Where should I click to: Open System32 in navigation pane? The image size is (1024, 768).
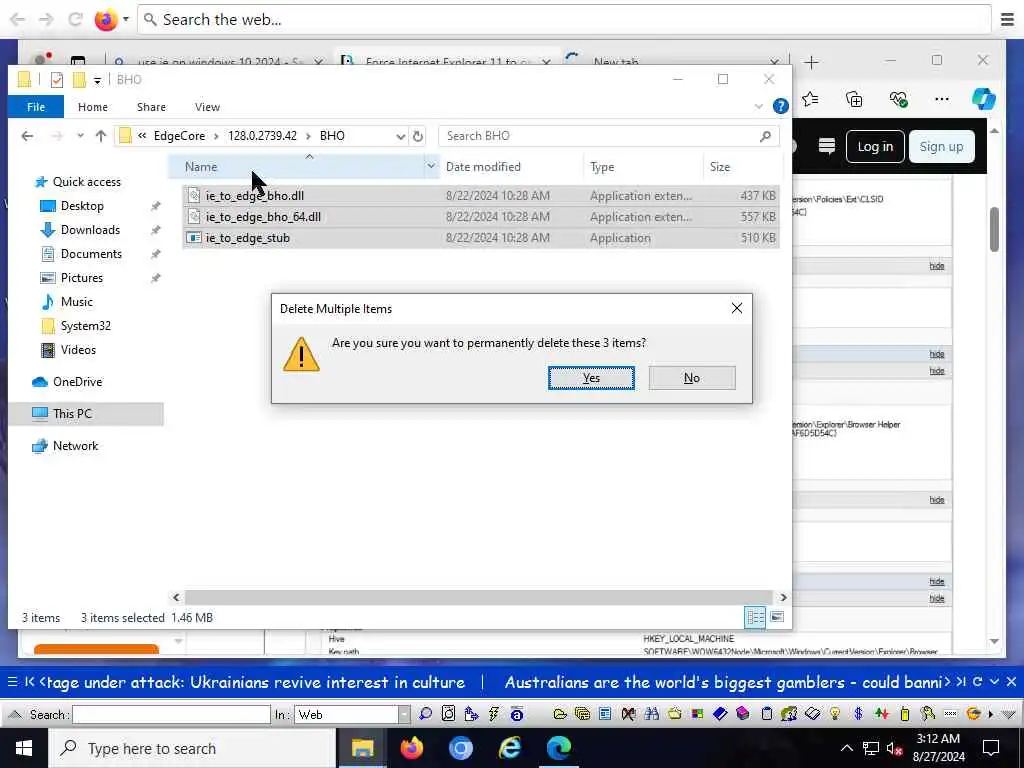(x=85, y=326)
